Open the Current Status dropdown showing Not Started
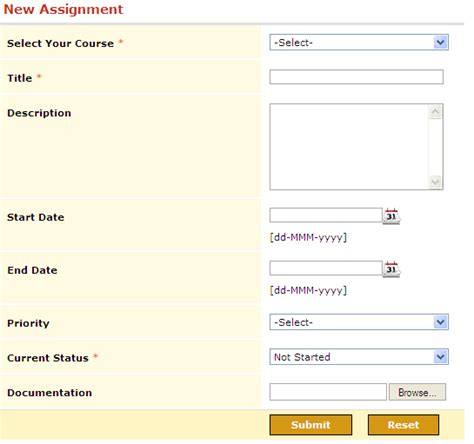474x444 pixels. [x=359, y=357]
